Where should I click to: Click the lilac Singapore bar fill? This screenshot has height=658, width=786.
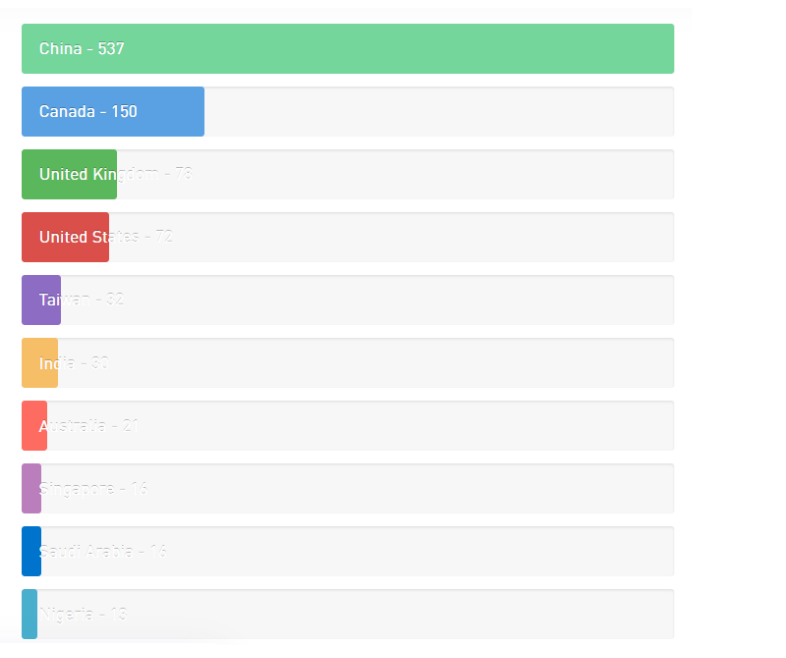point(31,489)
